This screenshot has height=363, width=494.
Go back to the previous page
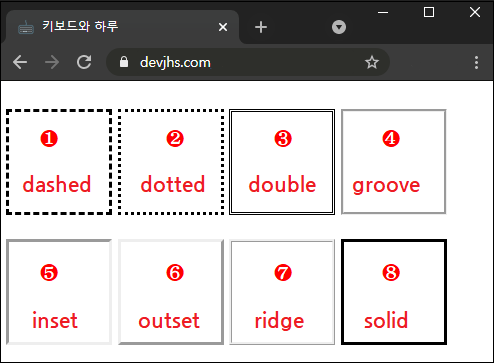pyautogui.click(x=20, y=62)
